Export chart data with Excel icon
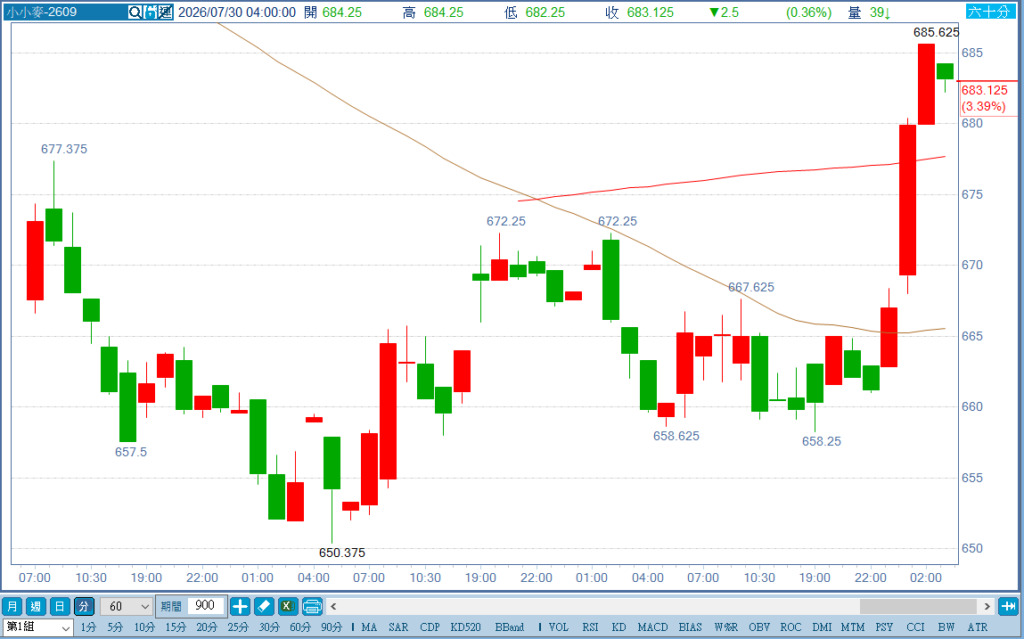This screenshot has width=1024, height=639. point(288,606)
